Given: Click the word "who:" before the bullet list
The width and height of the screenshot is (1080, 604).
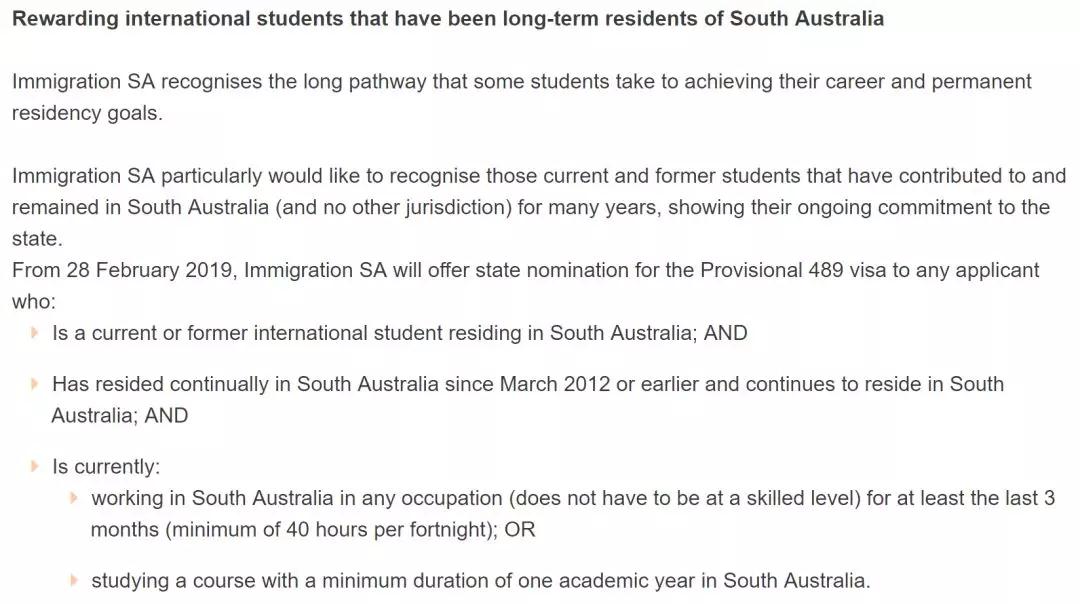Looking at the screenshot, I should [34, 301].
